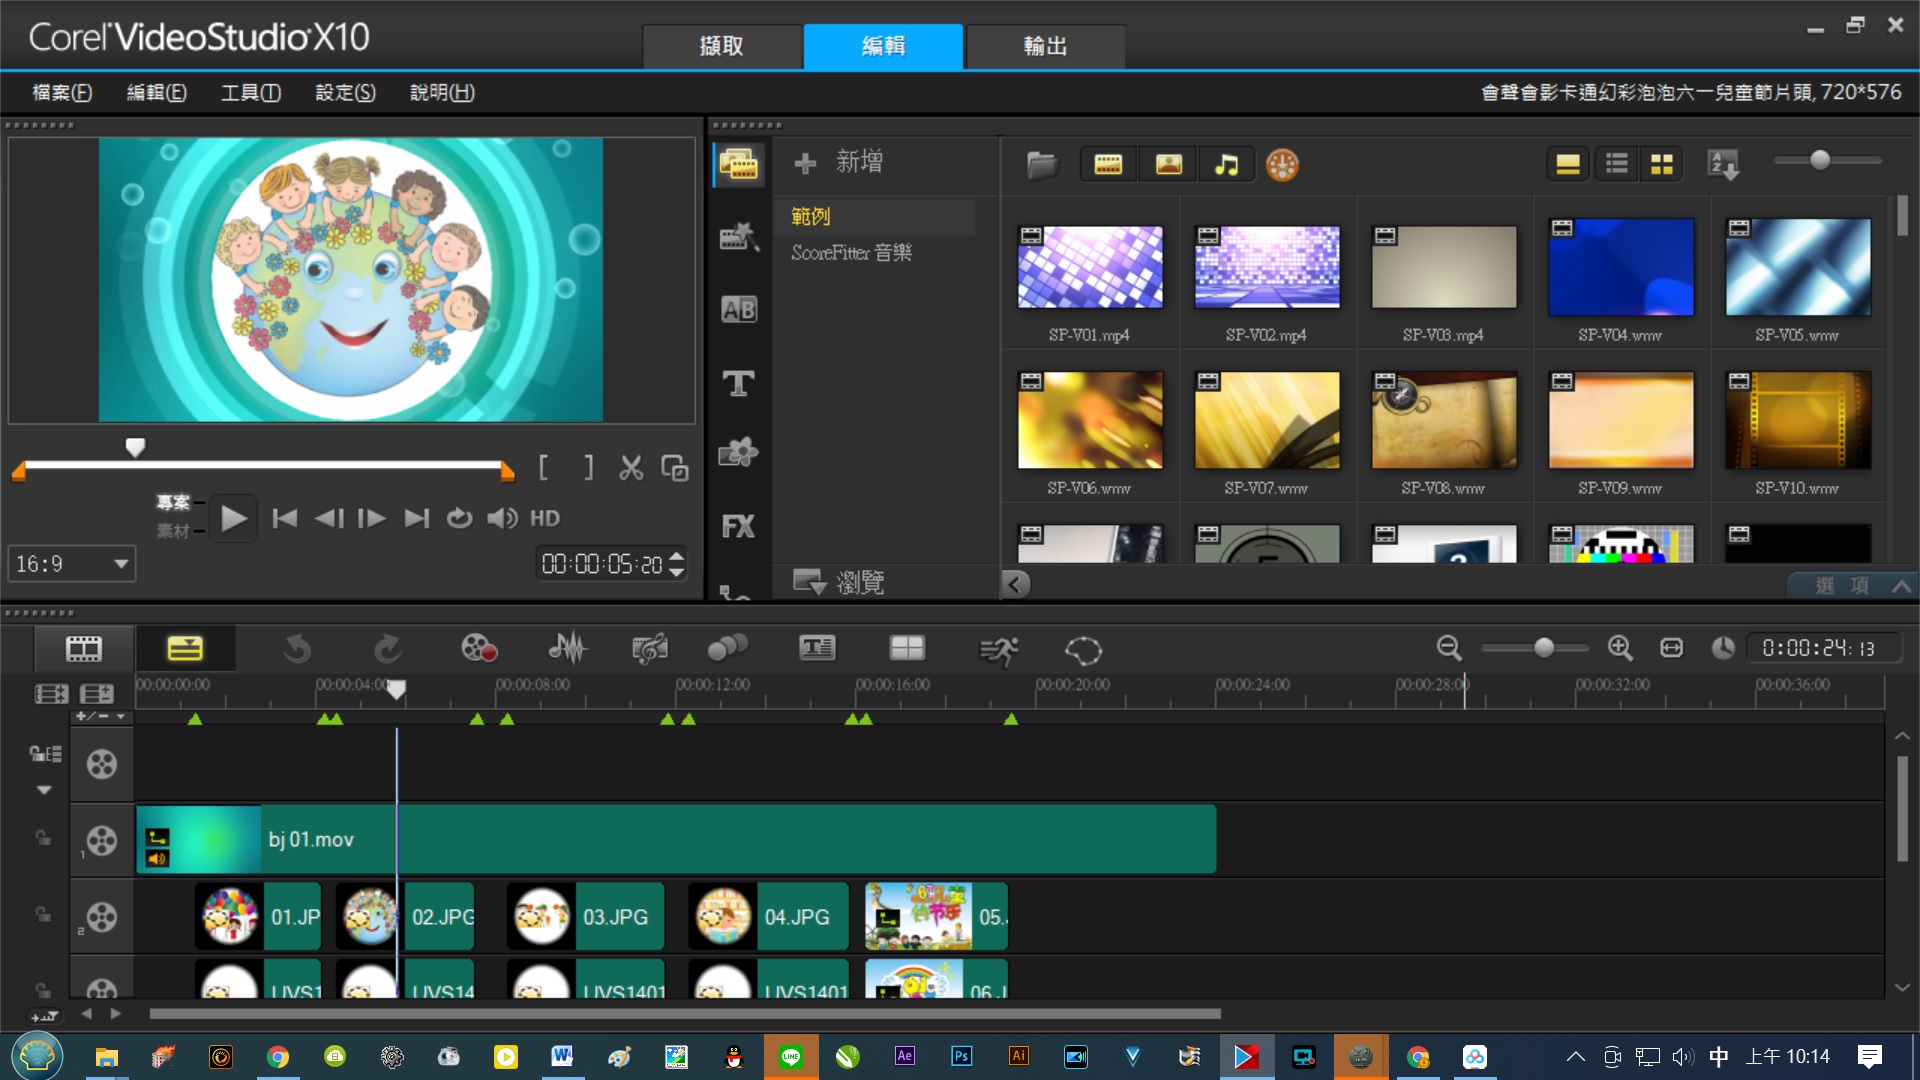Image resolution: width=1920 pixels, height=1080 pixels.
Task: Step to the next frame
Action: click(x=372, y=518)
